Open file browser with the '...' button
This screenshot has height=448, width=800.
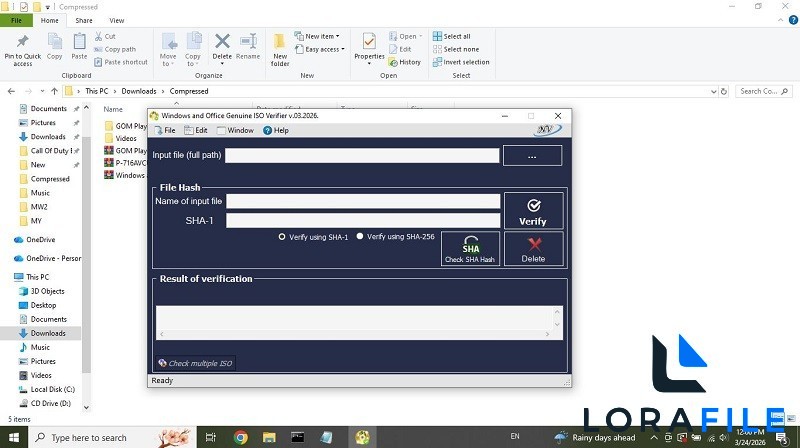532,156
